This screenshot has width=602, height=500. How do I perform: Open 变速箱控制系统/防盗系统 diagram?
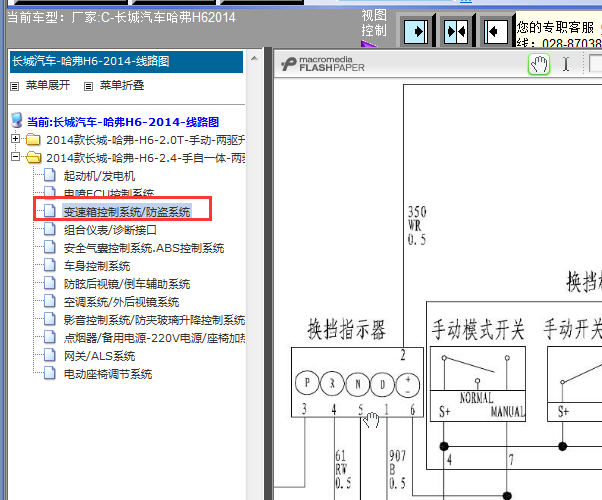pos(126,212)
